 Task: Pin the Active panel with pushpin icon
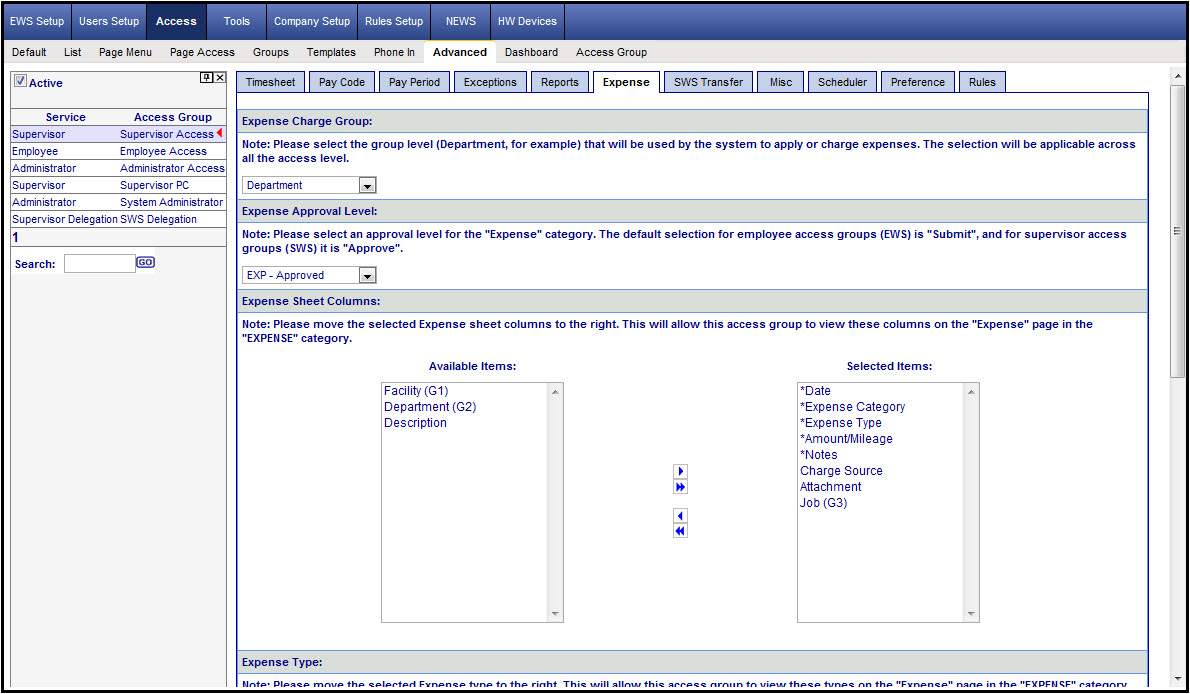pos(206,77)
